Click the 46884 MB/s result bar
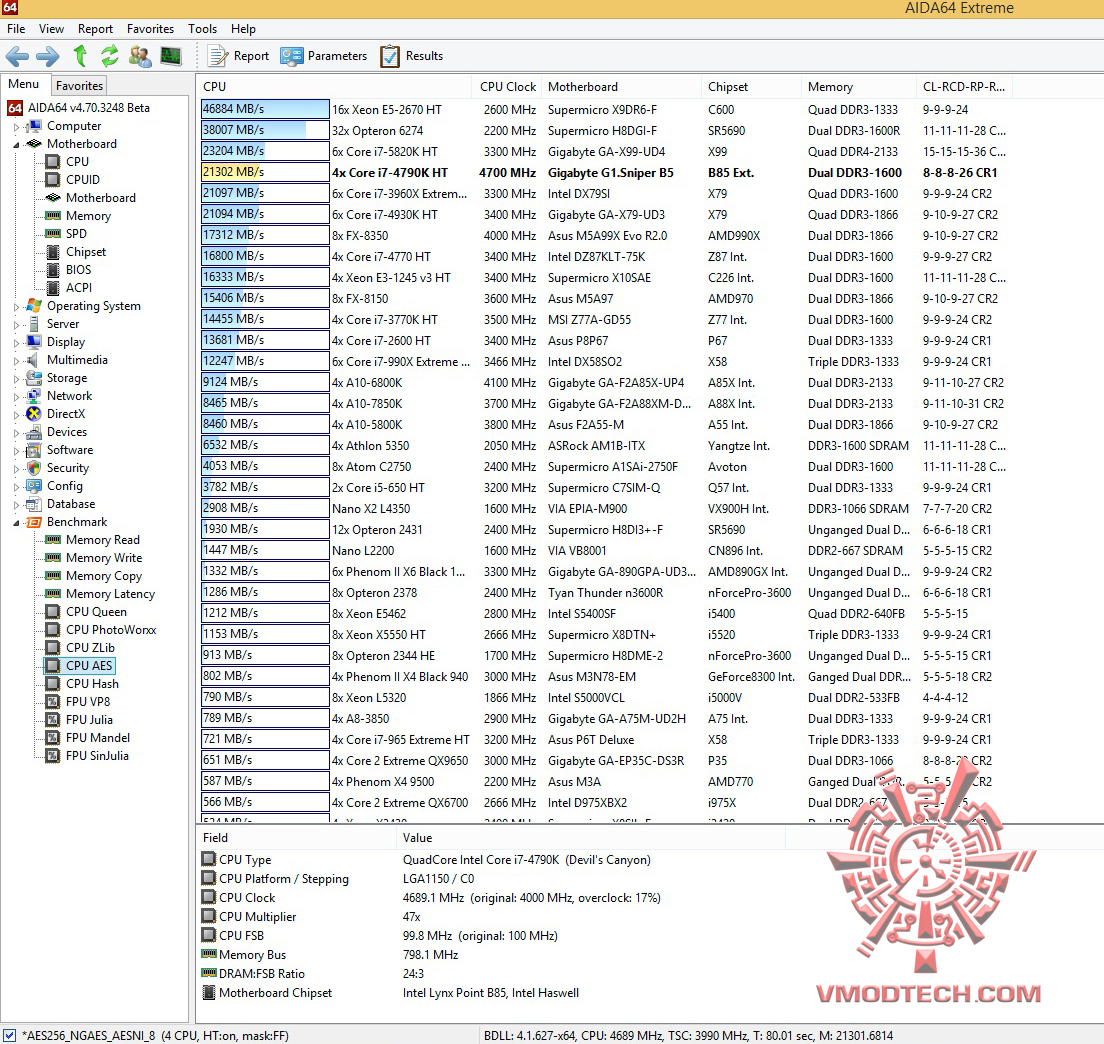The height and width of the screenshot is (1044, 1104). click(265, 109)
